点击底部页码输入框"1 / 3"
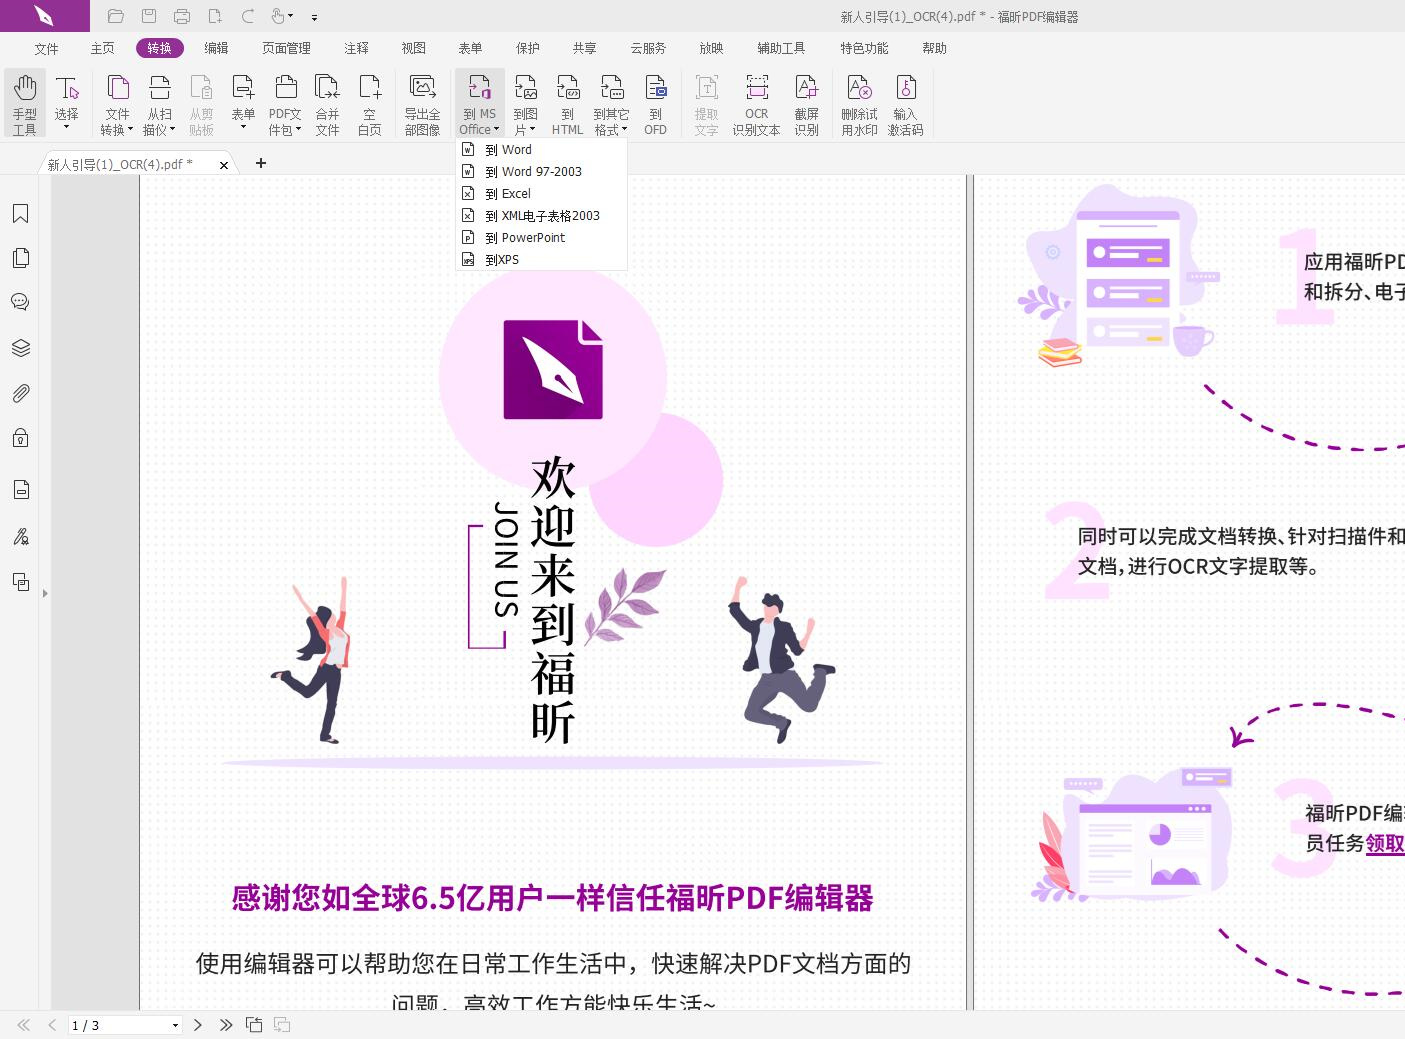The width and height of the screenshot is (1405, 1039). 118,1025
